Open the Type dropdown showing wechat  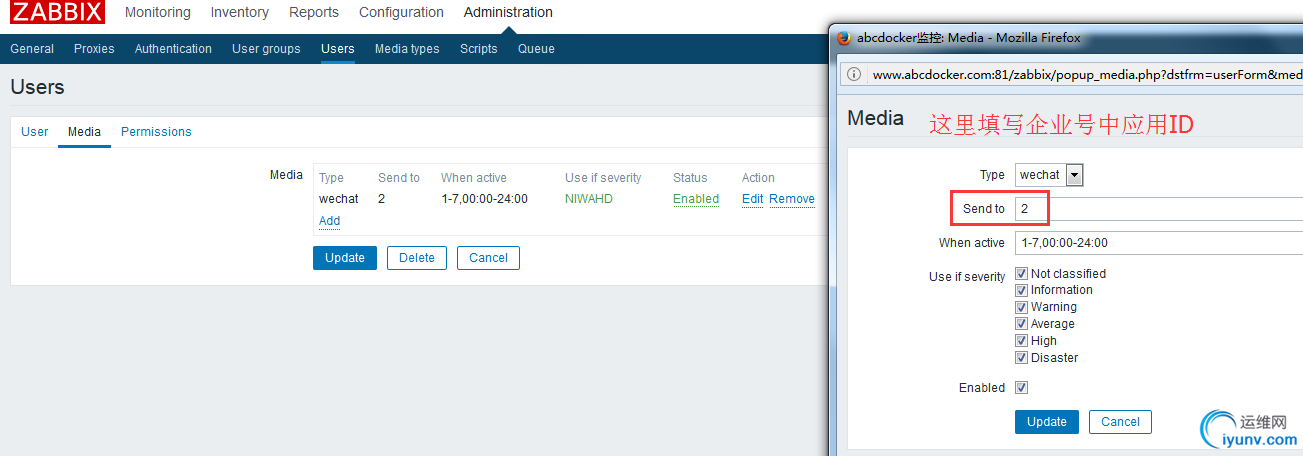pos(1049,175)
